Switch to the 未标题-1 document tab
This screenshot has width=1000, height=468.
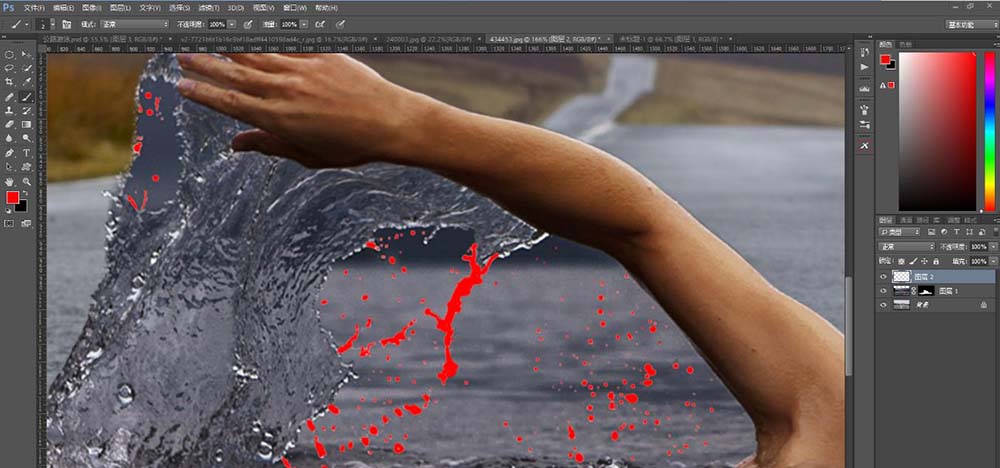pyautogui.click(x=673, y=39)
